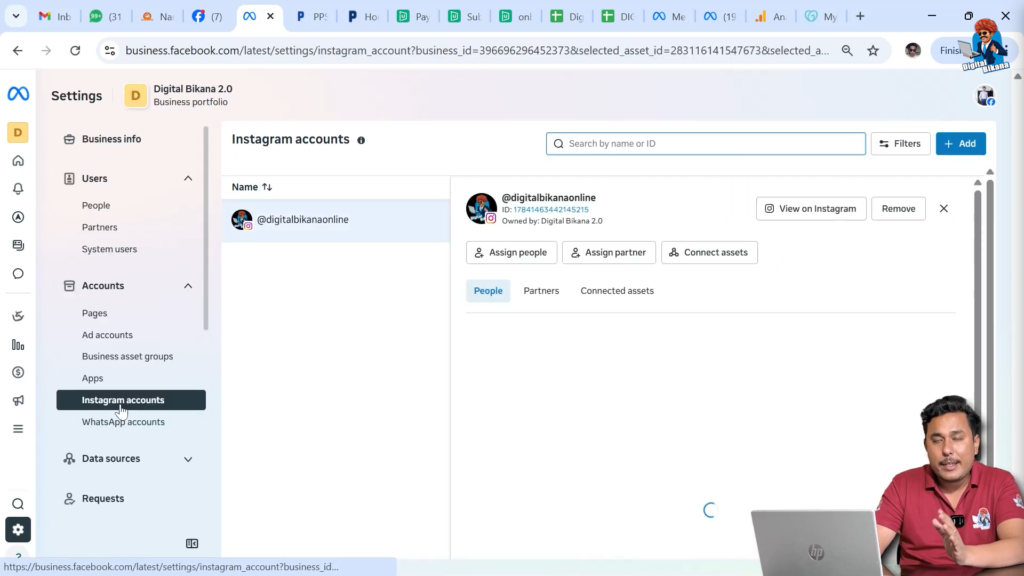
Task: Toggle the Name column sort order
Action: (264, 187)
